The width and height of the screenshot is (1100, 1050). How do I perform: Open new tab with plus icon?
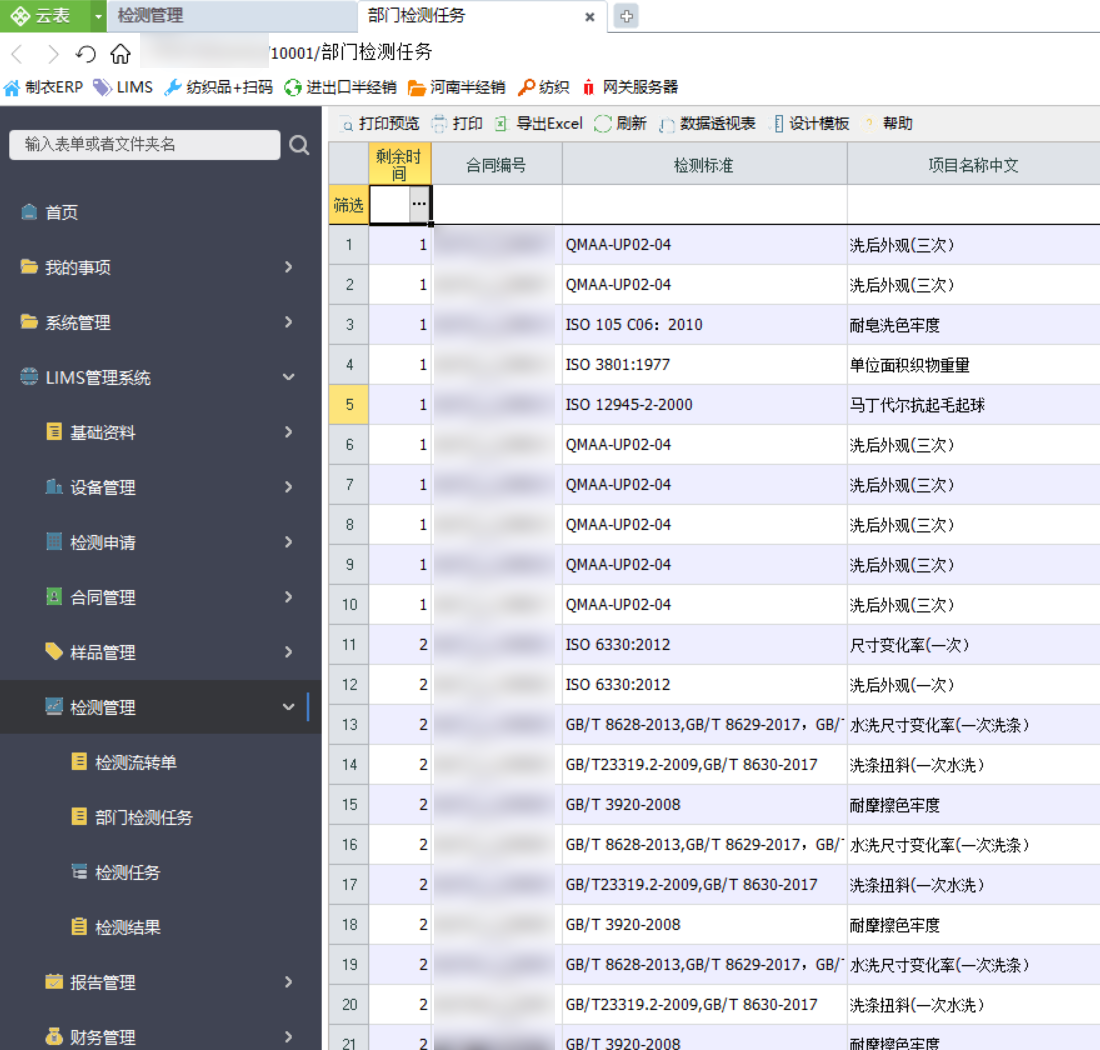[626, 16]
